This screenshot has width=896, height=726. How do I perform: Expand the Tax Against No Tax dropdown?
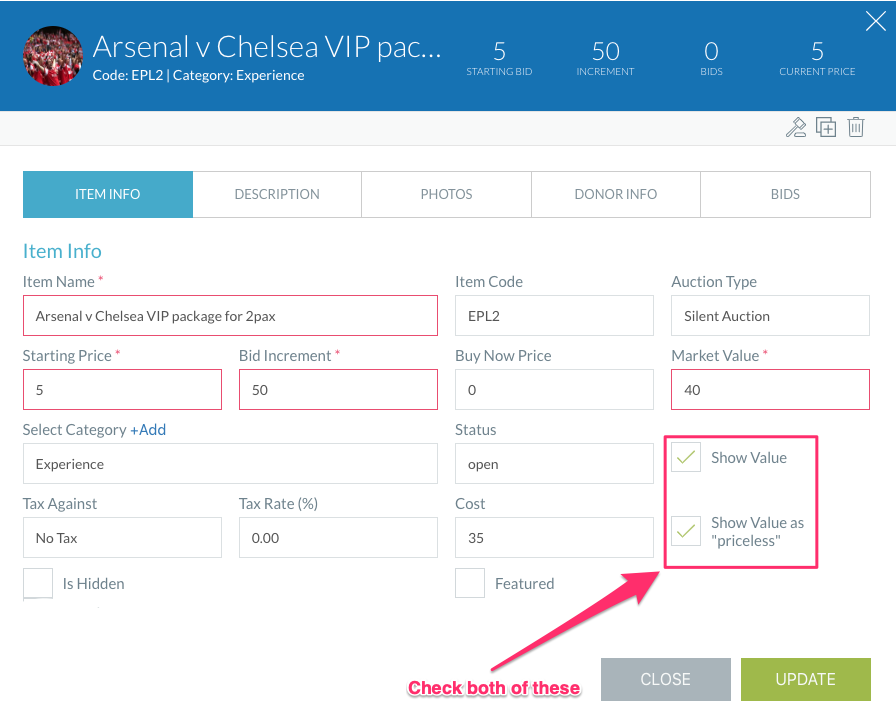pos(122,537)
